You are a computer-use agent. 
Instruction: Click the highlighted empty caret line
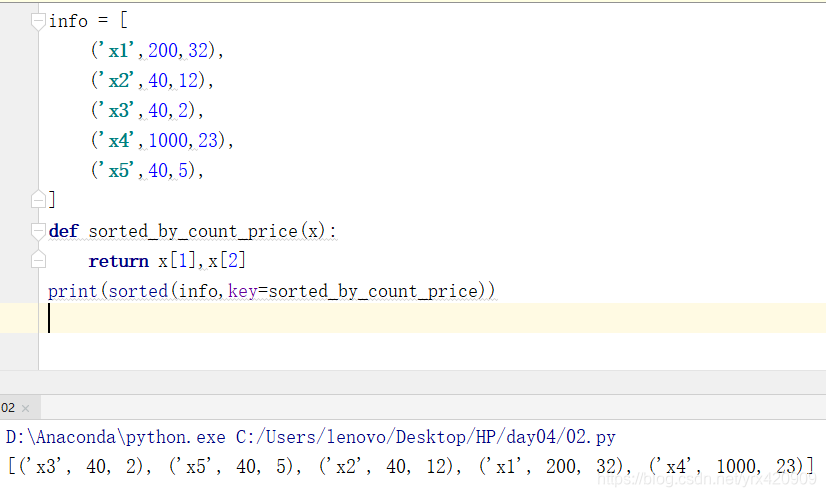413,318
